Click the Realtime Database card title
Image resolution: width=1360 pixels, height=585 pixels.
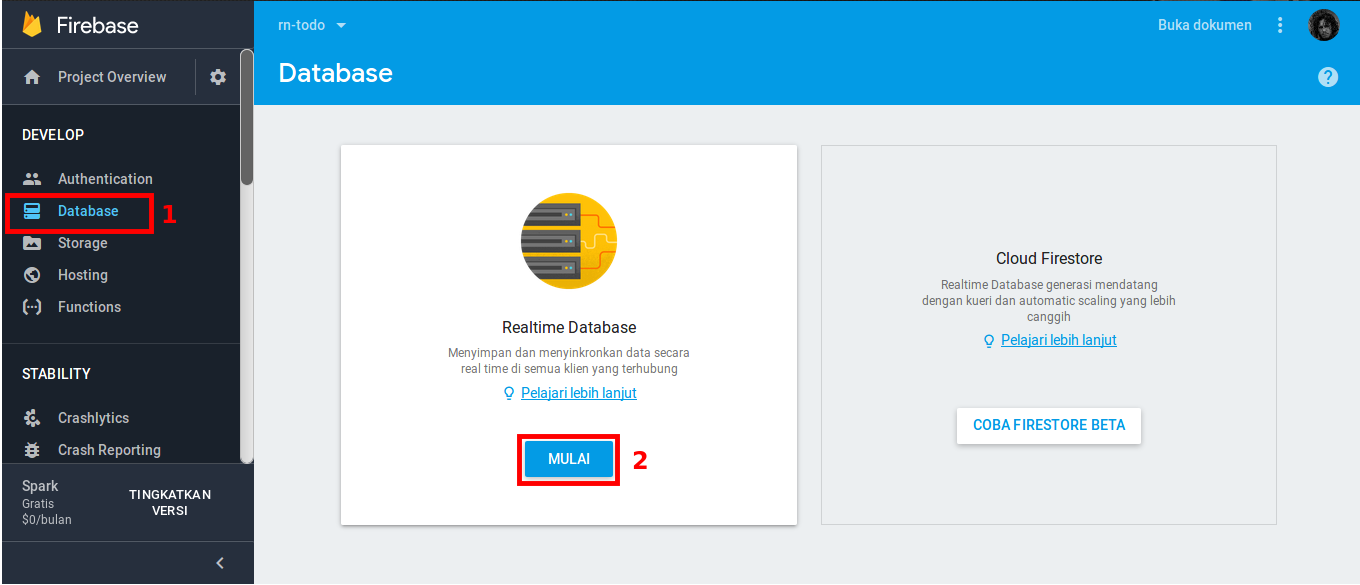569,327
